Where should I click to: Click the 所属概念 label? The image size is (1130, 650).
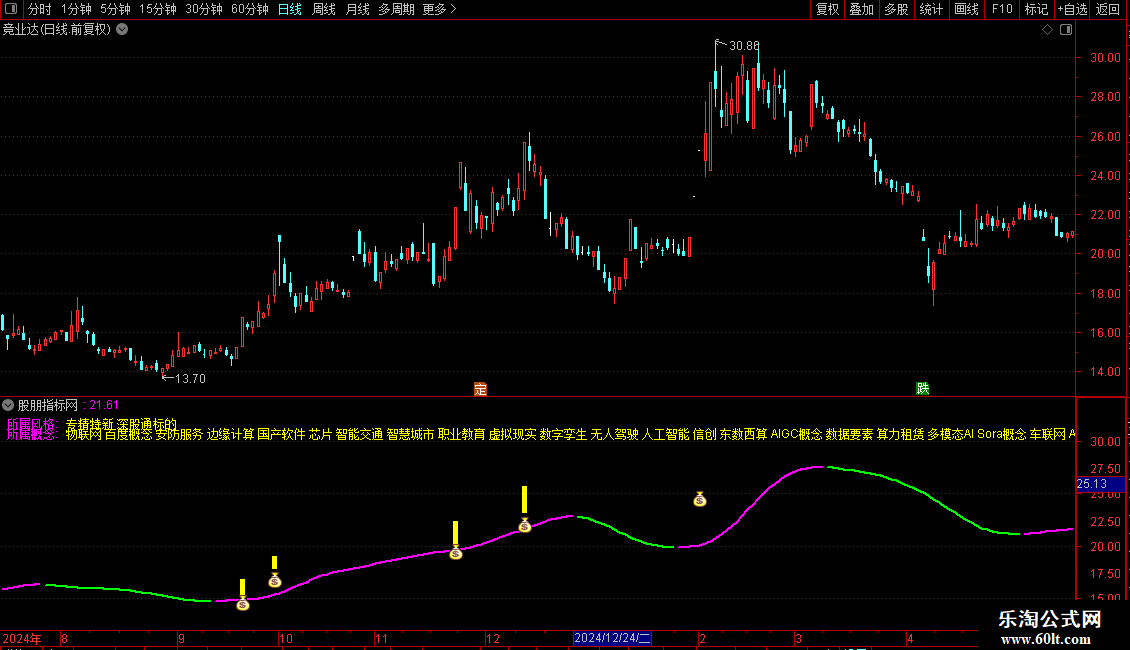point(31,435)
